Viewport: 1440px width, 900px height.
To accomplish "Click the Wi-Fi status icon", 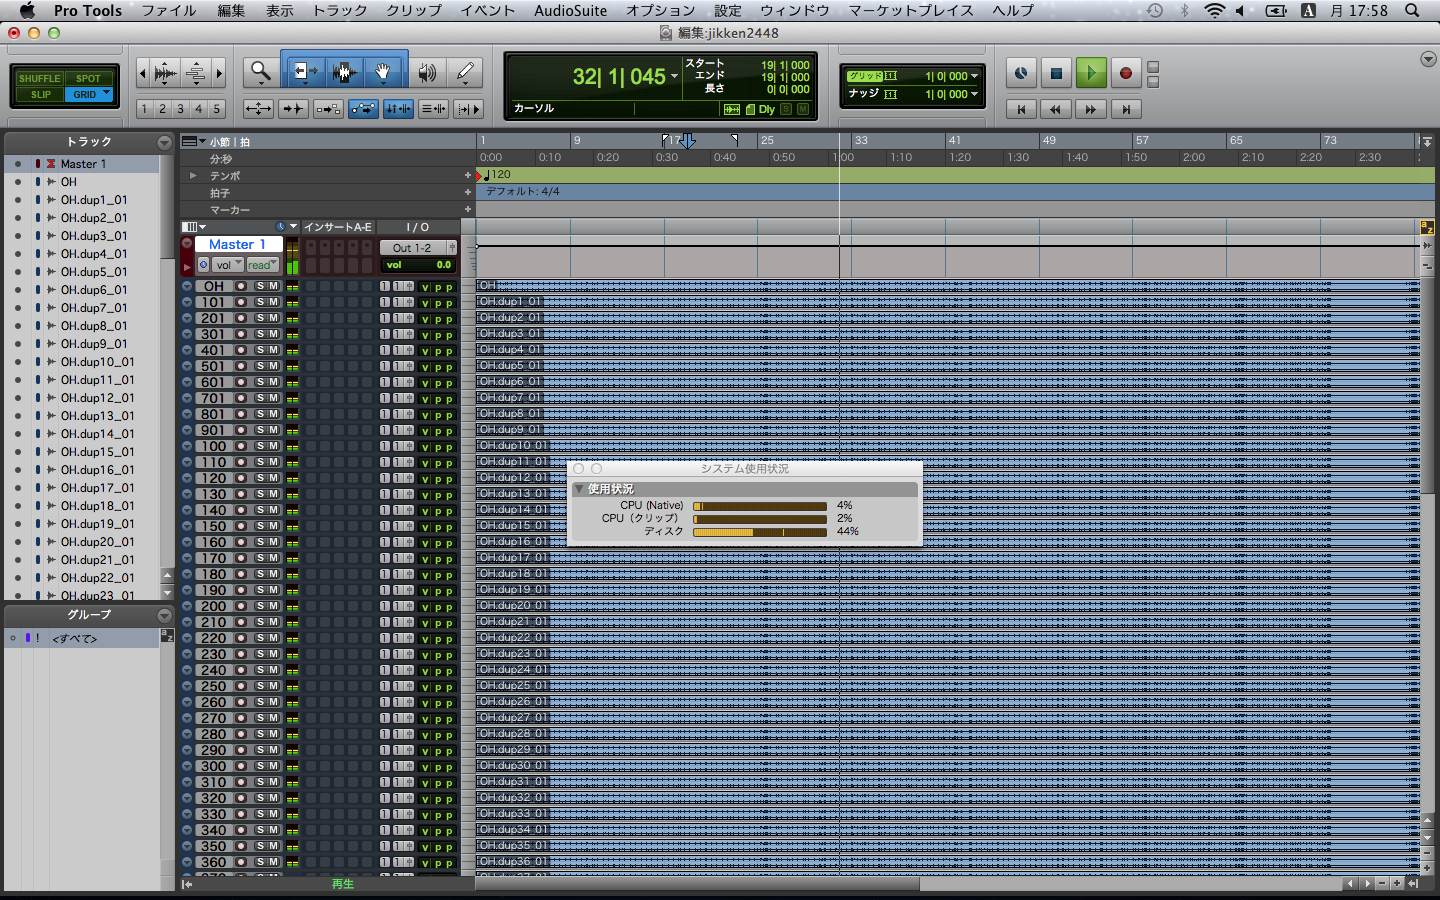I will tap(1214, 10).
